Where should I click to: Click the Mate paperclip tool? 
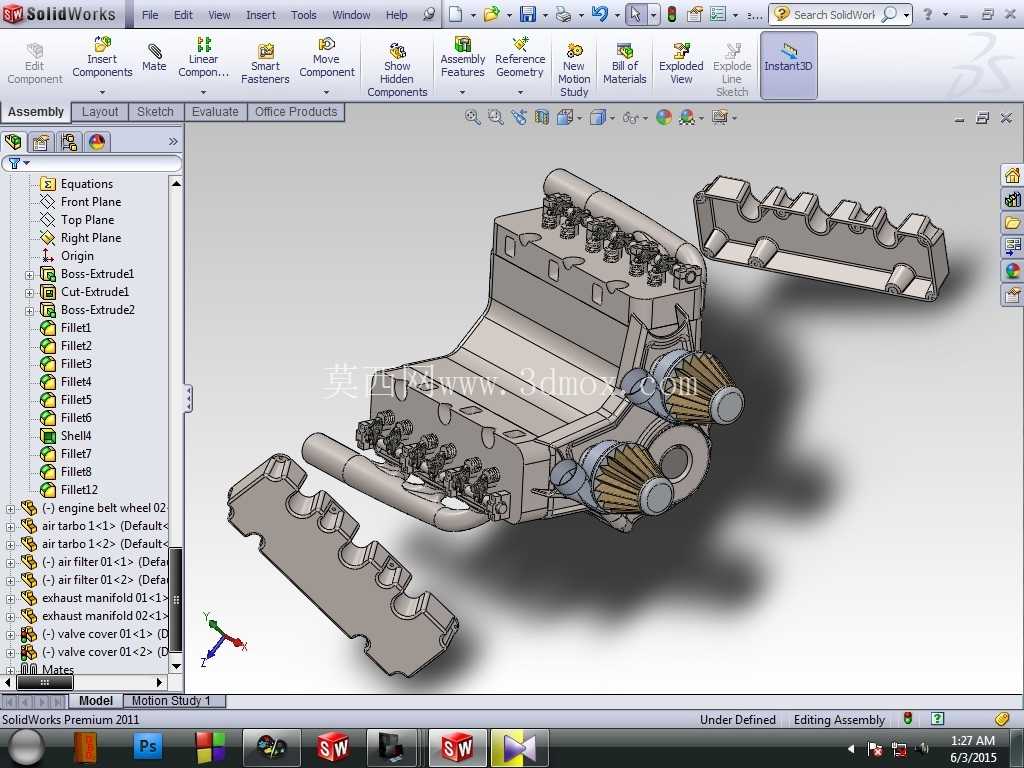click(x=154, y=57)
